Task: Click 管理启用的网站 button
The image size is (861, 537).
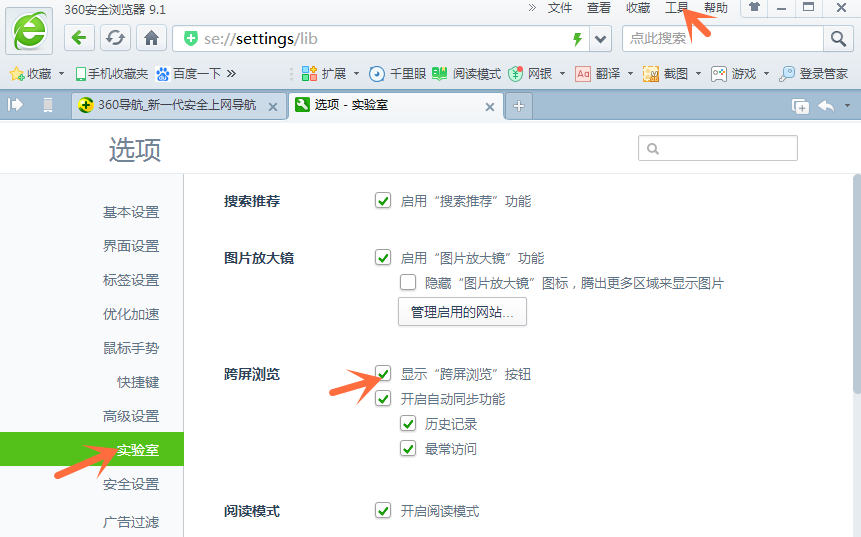Action: click(462, 312)
